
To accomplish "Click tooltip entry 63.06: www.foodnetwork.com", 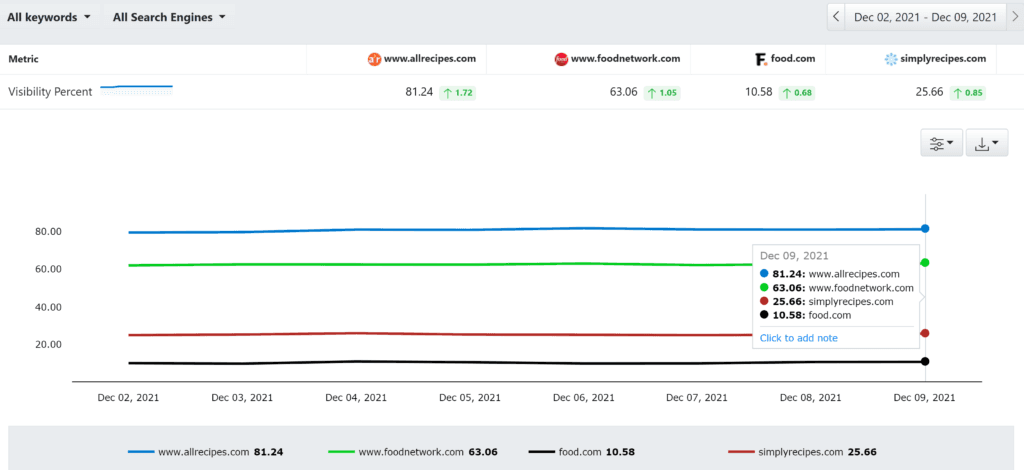I will pyautogui.click(x=837, y=287).
